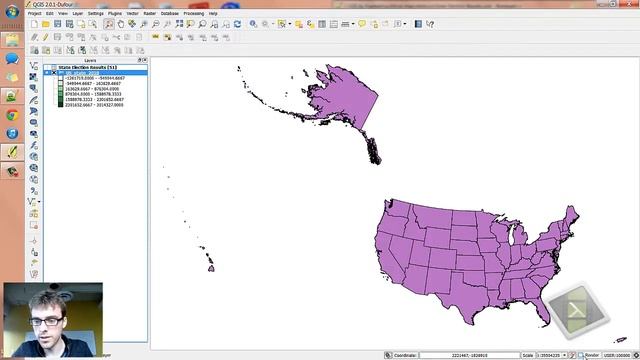Select the Zoom In magnifier tool
Viewport: 640px width, 360px height.
(144, 24)
